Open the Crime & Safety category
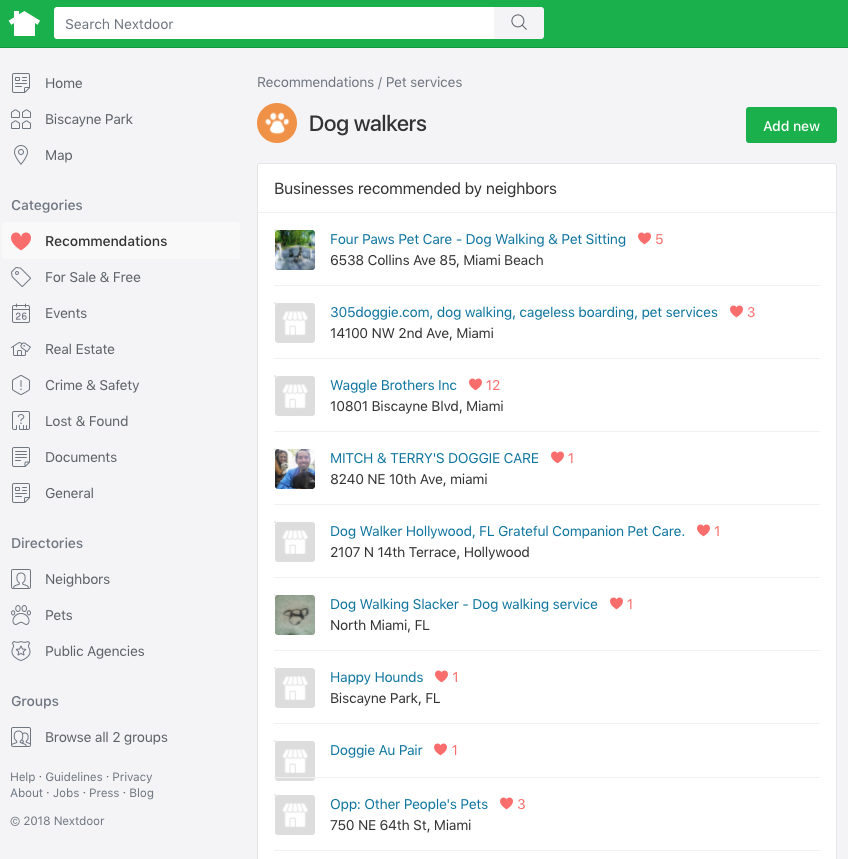Screen dimensions: 848x859 tap(92, 385)
